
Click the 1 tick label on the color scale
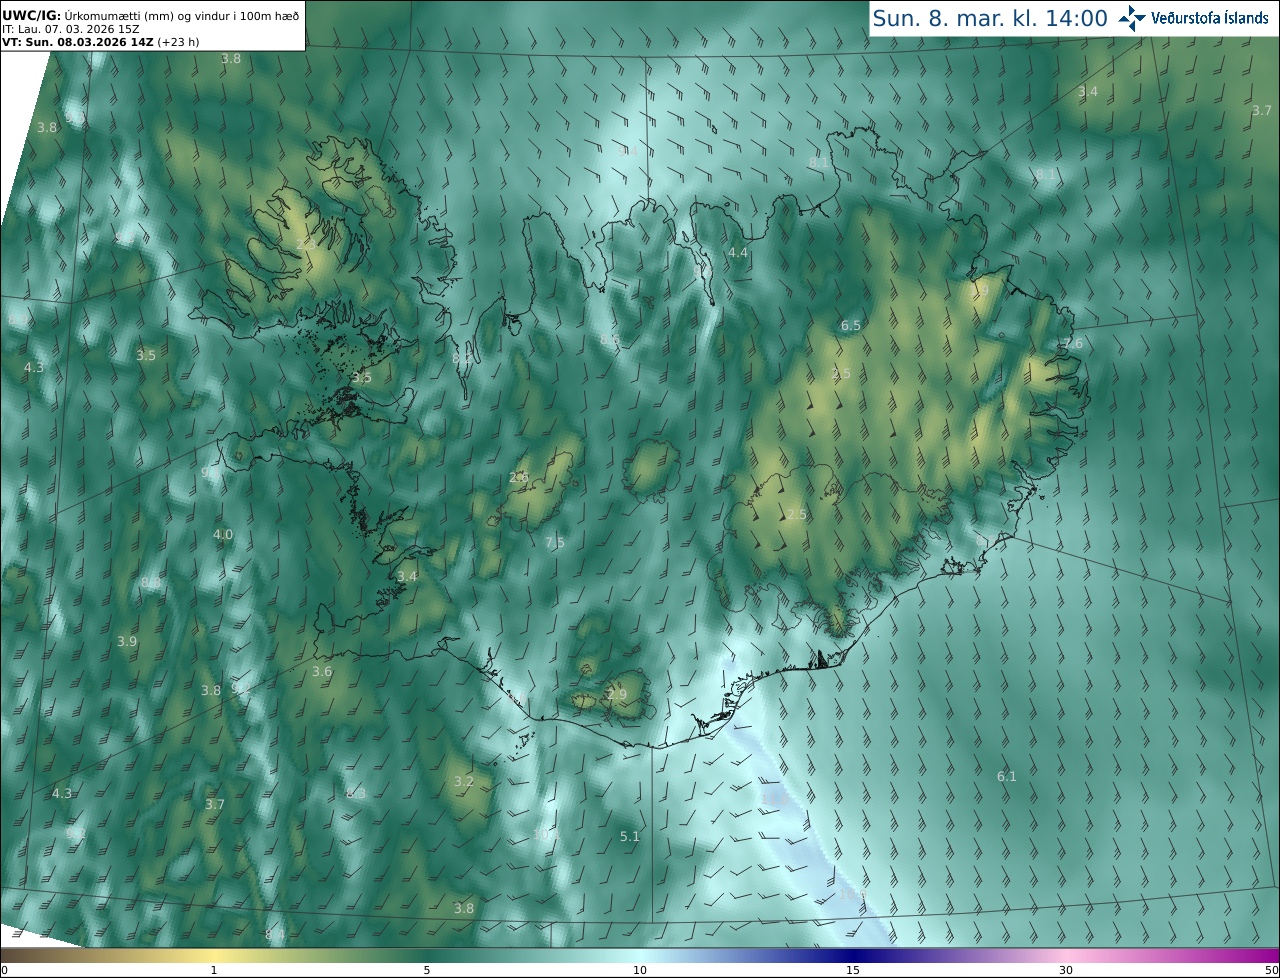click(x=214, y=970)
